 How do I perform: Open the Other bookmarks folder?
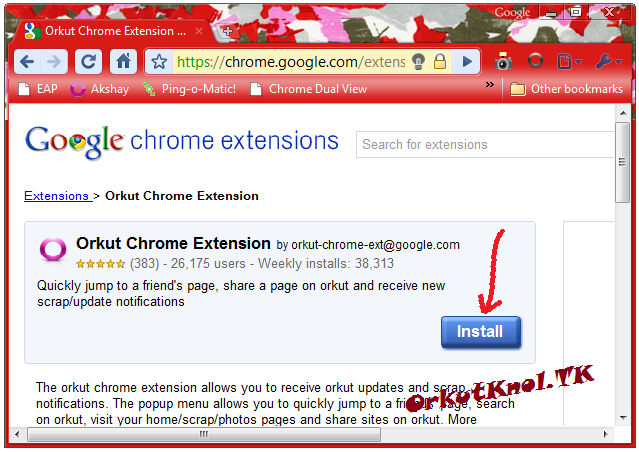[x=566, y=89]
